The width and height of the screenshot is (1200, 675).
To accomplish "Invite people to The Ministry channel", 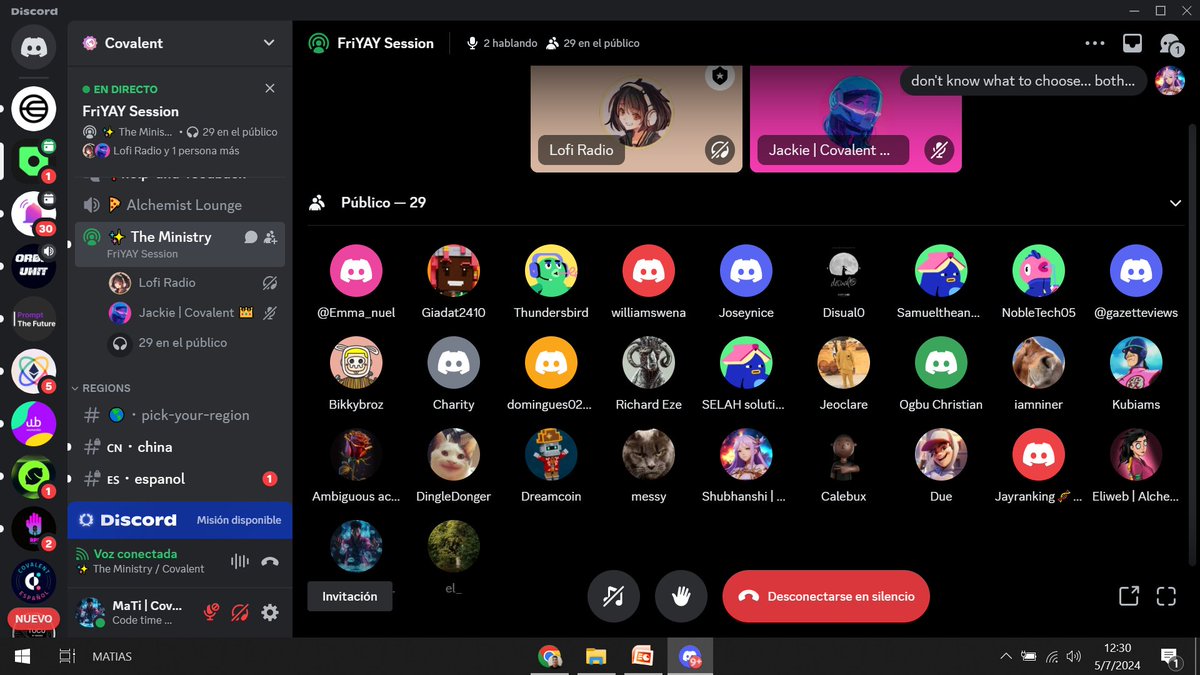I will pyautogui.click(x=270, y=237).
